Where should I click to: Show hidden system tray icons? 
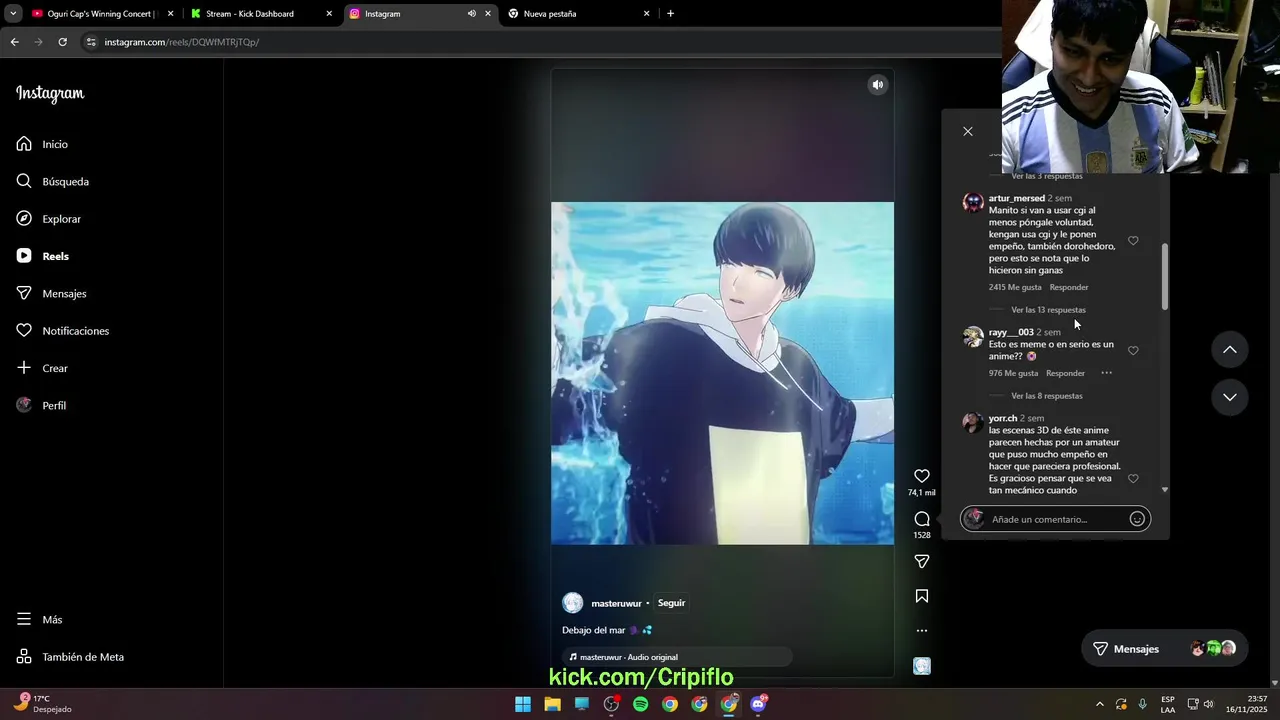pyautogui.click(x=1100, y=704)
